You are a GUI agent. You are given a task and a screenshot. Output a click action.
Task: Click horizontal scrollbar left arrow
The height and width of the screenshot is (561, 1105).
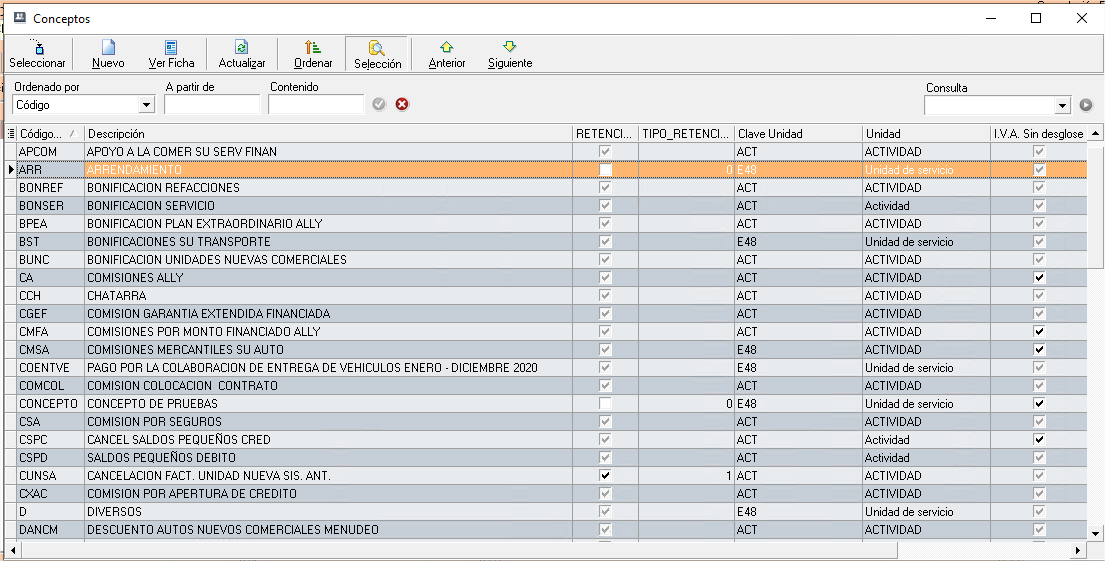tap(12, 550)
